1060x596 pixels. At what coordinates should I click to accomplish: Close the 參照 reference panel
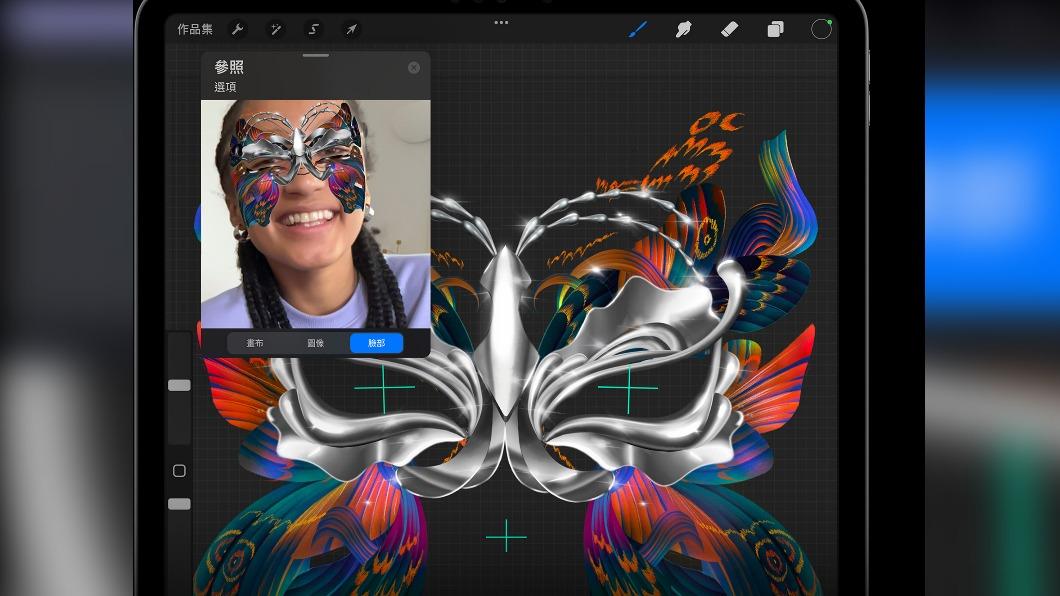(x=414, y=68)
